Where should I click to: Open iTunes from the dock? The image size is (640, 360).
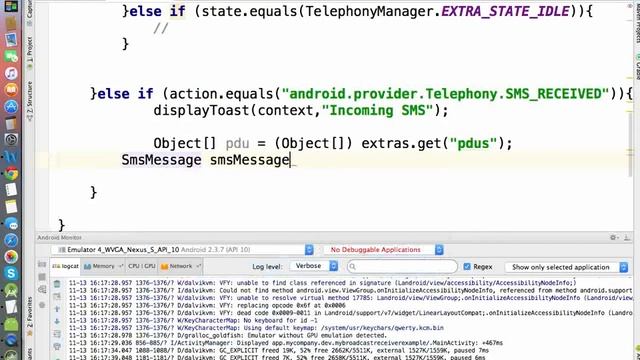click(11, 73)
